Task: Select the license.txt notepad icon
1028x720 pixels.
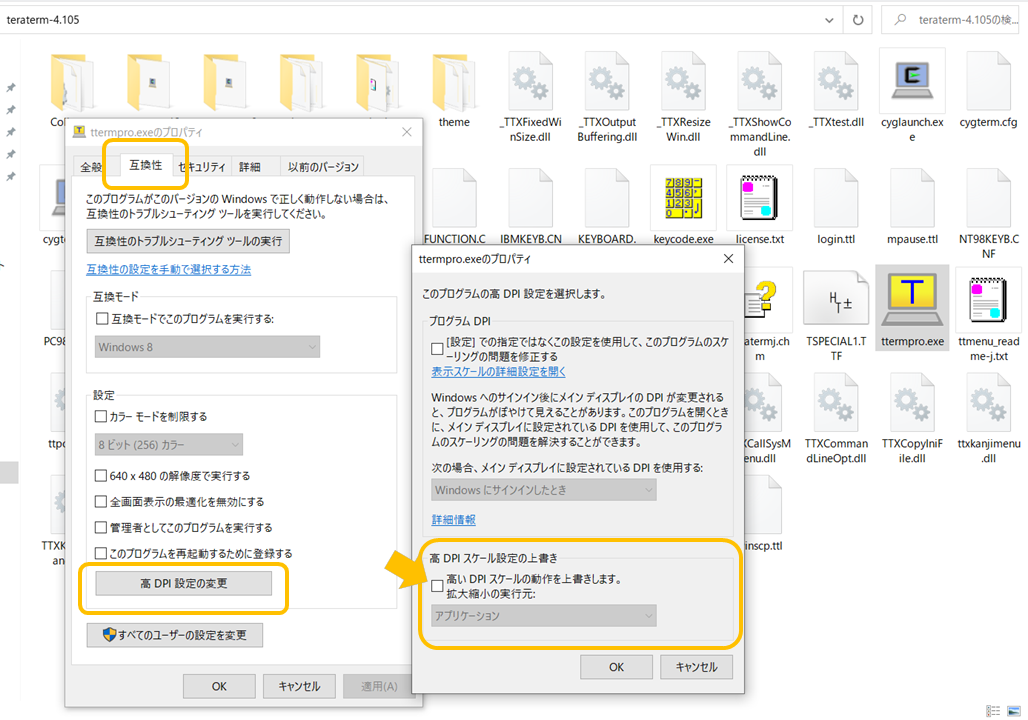Action: tap(759, 197)
